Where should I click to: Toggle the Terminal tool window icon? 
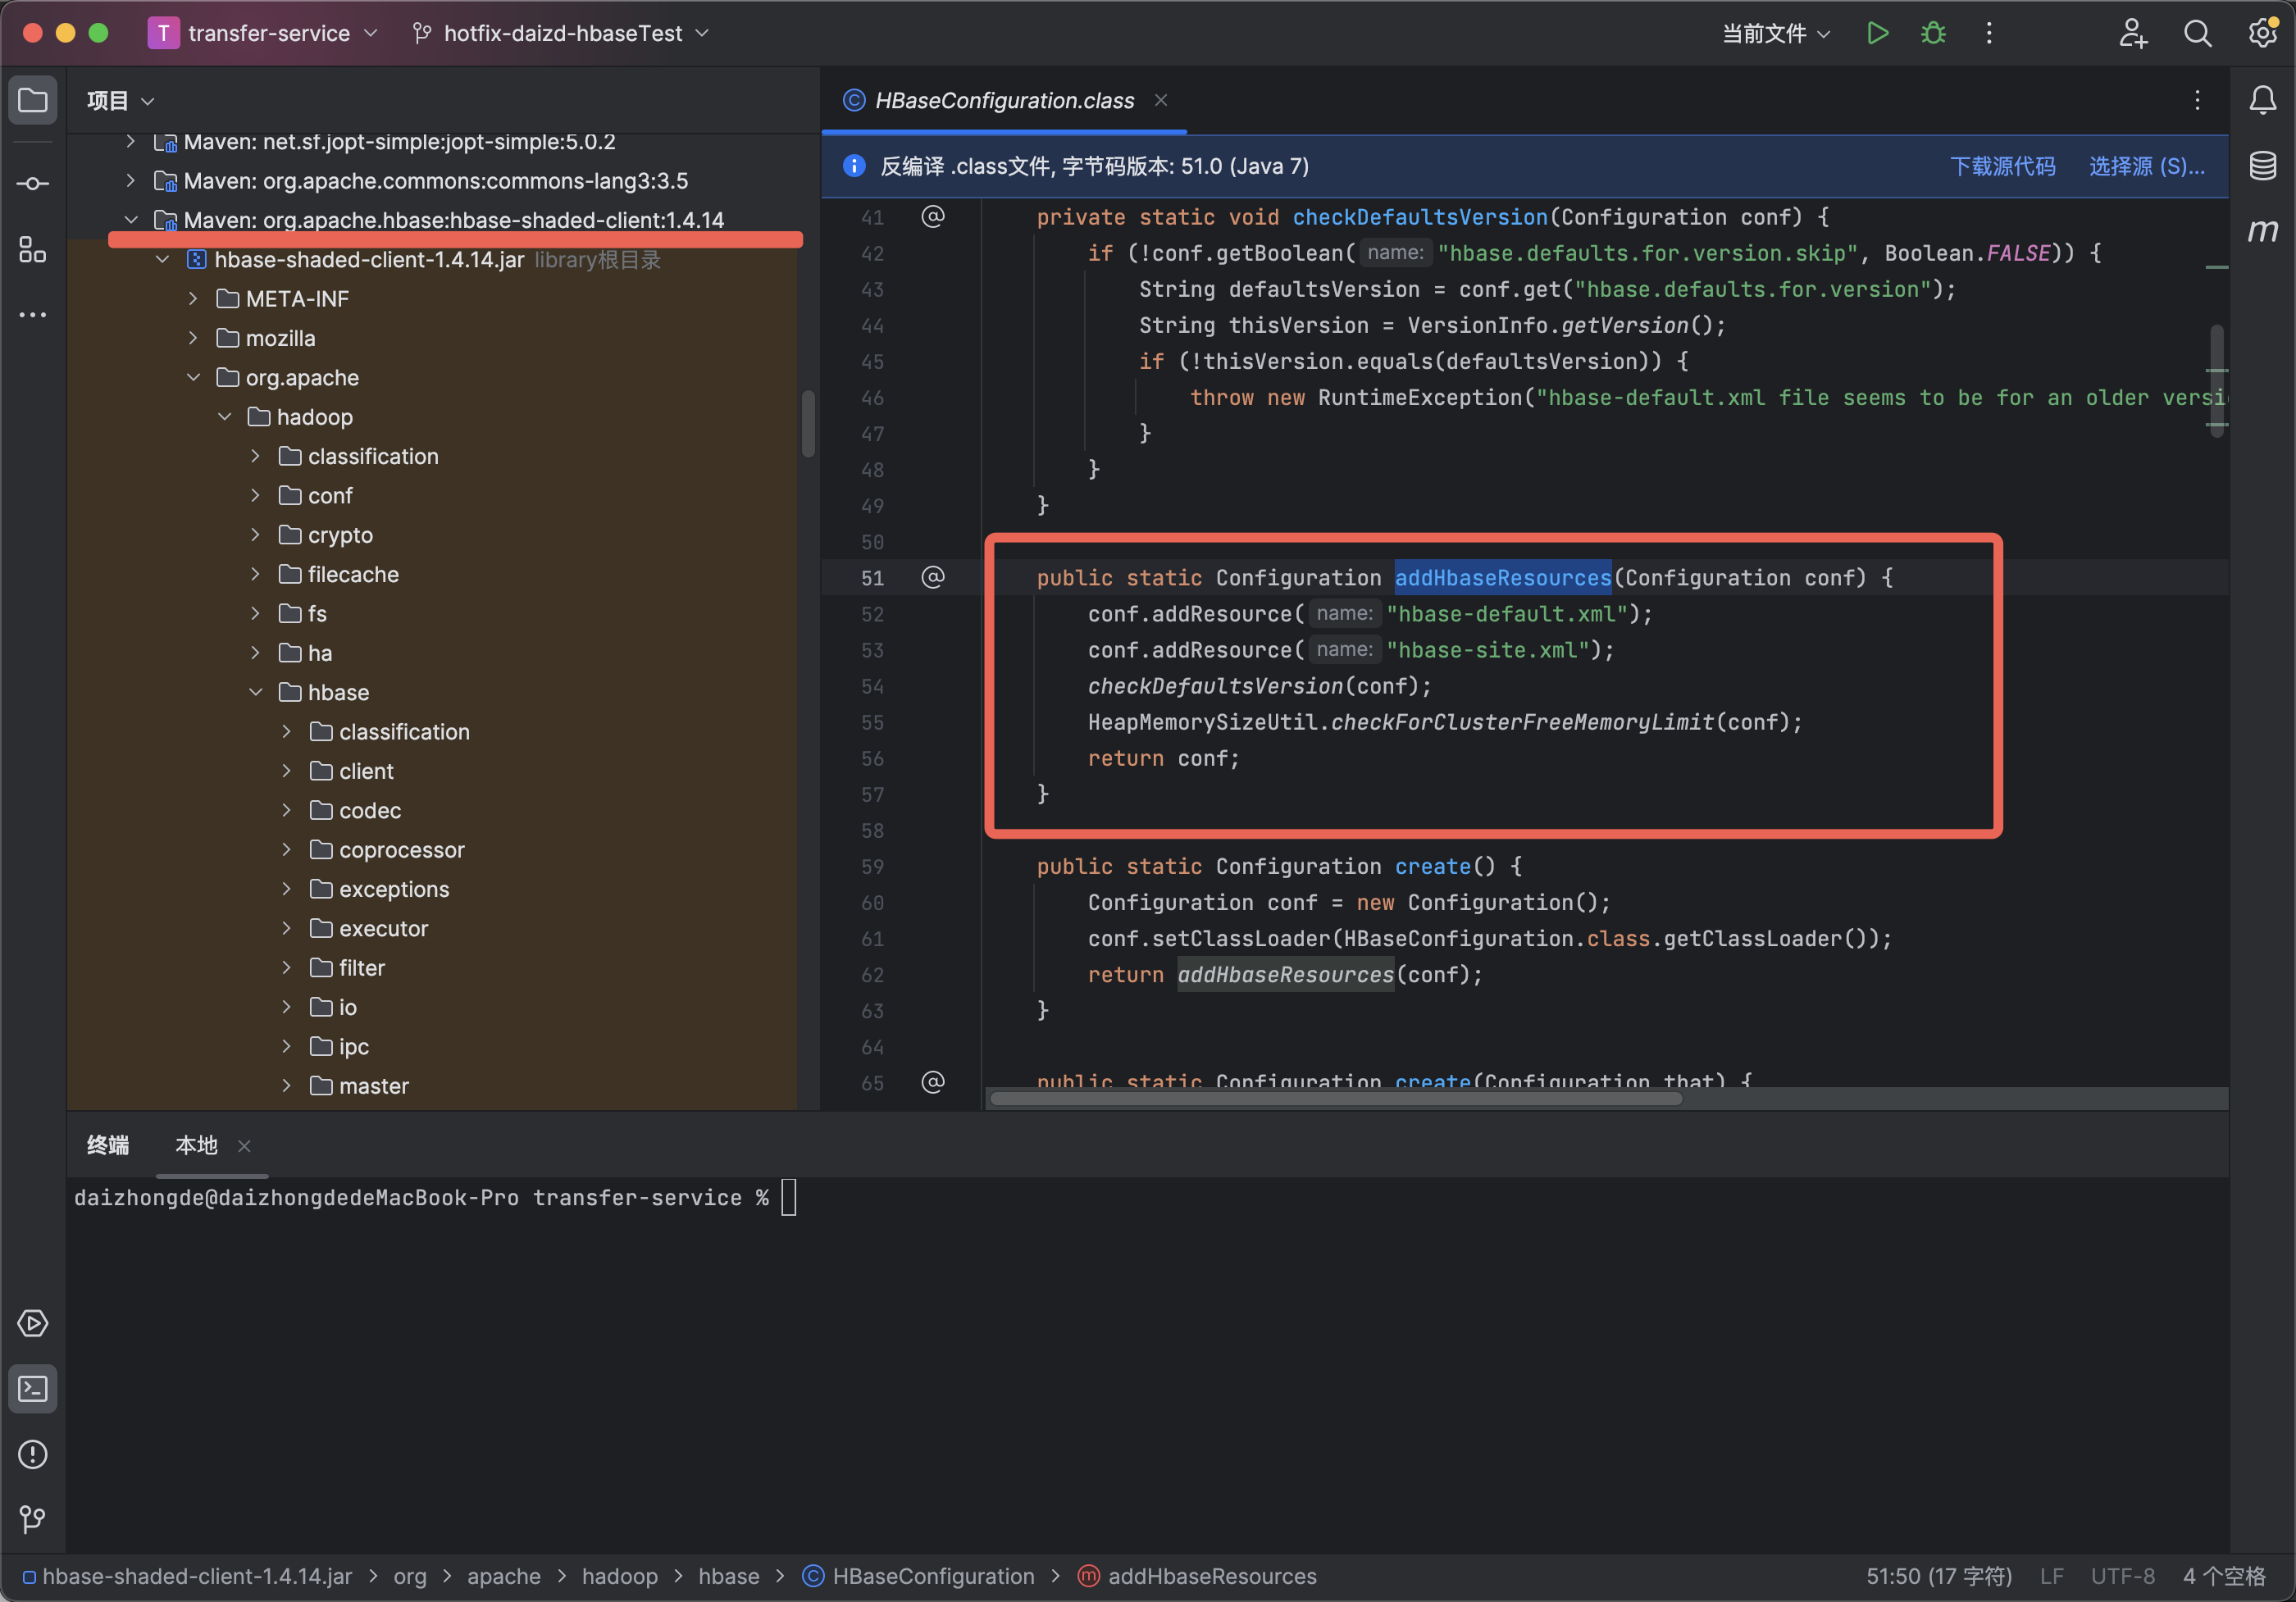[33, 1389]
